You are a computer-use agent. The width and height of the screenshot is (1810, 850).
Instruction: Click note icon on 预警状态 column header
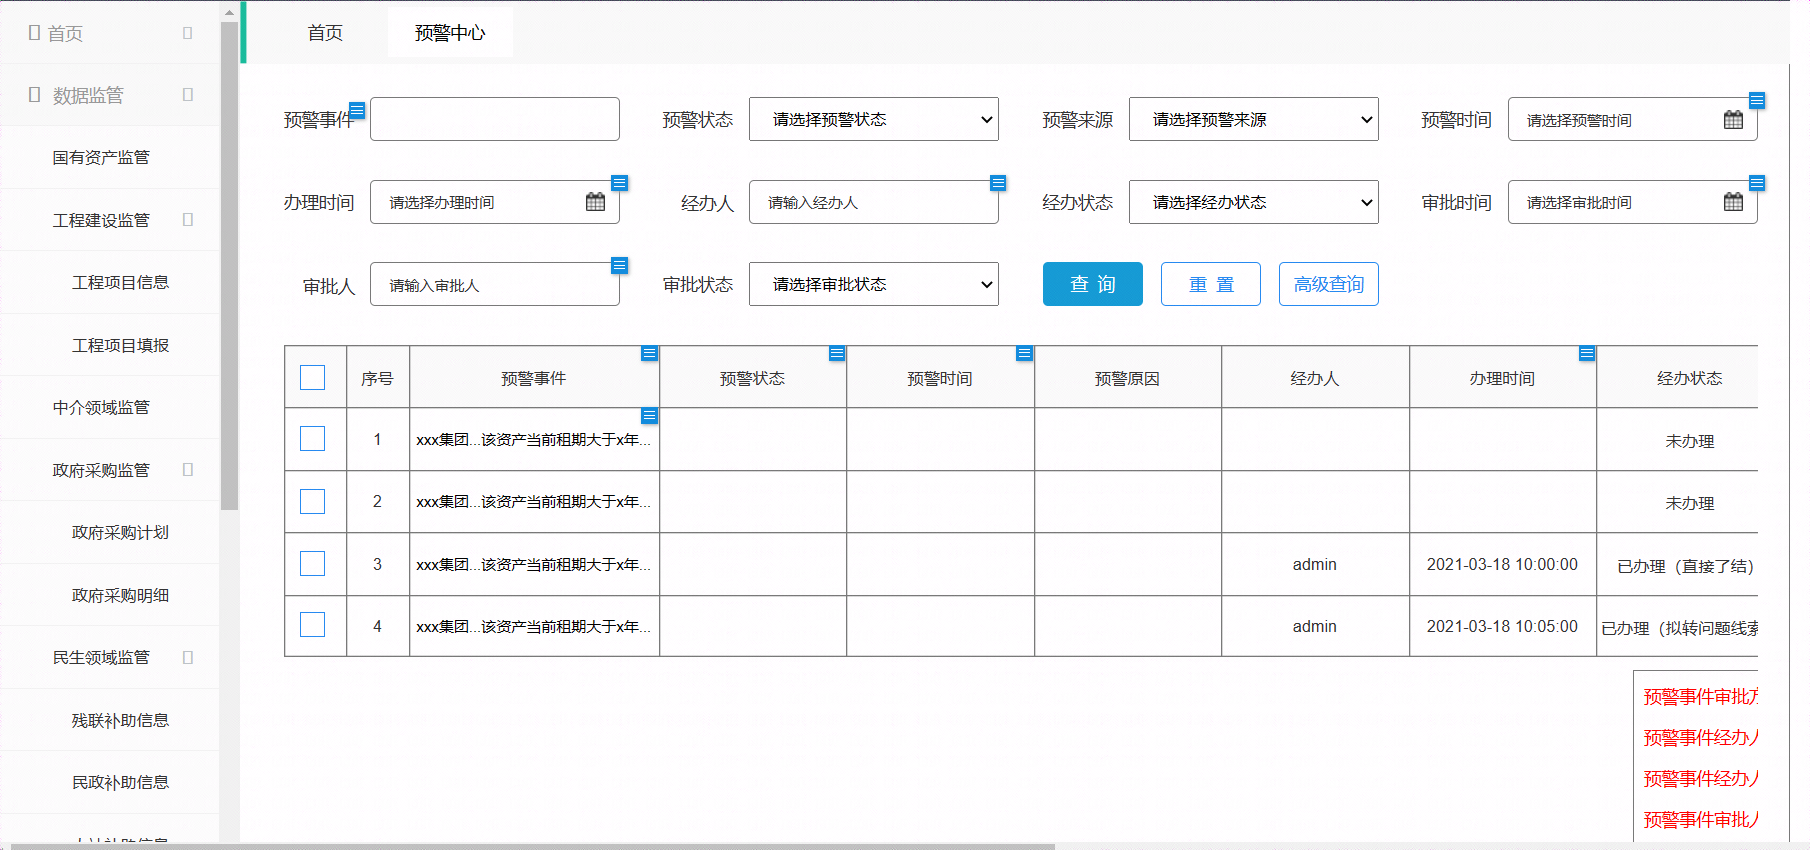click(837, 353)
